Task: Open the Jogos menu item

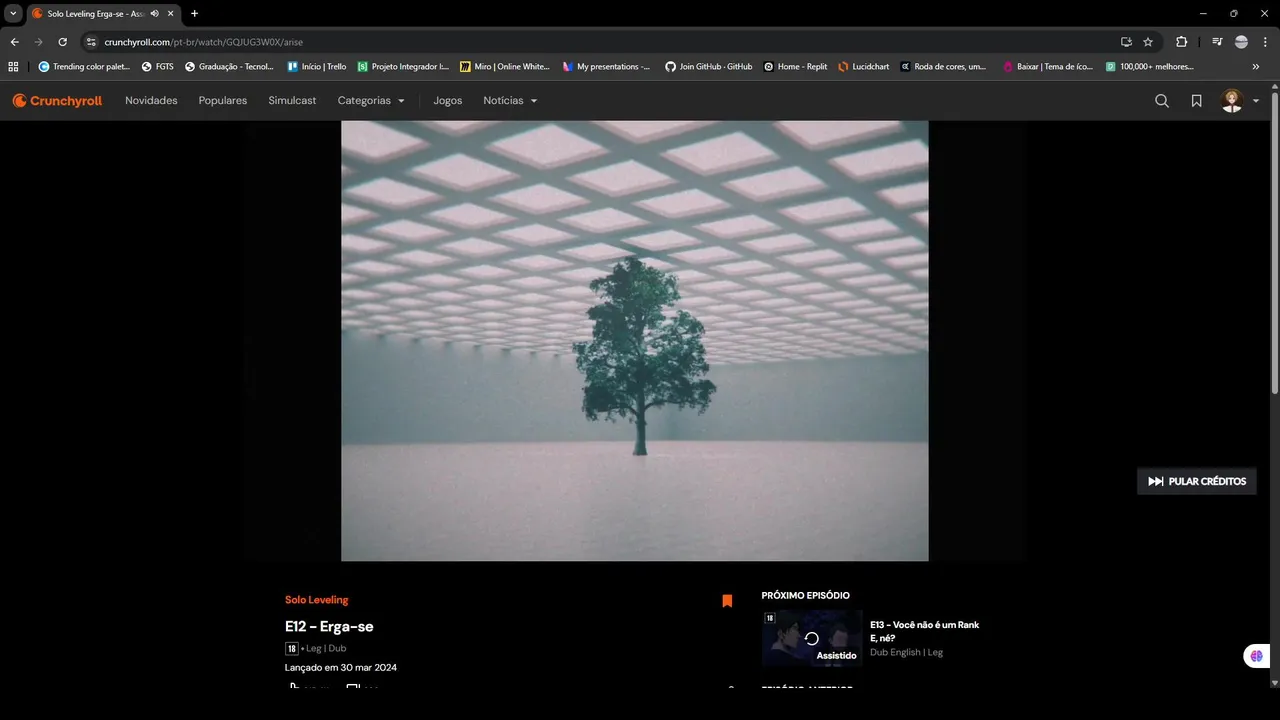Action: tap(448, 101)
